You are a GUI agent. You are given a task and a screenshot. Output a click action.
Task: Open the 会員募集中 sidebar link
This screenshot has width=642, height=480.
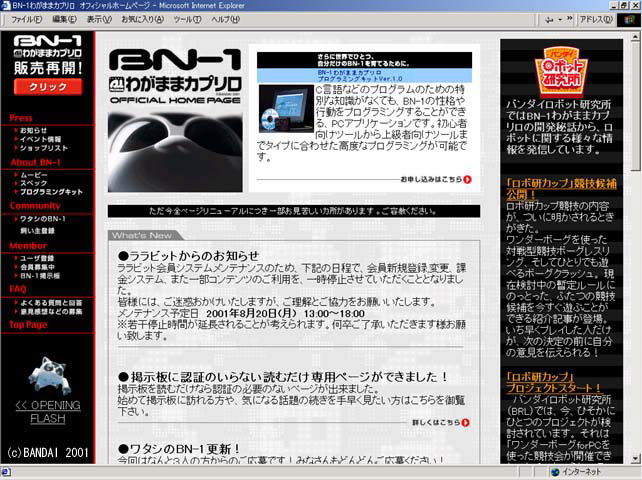pyautogui.click(x=37, y=267)
